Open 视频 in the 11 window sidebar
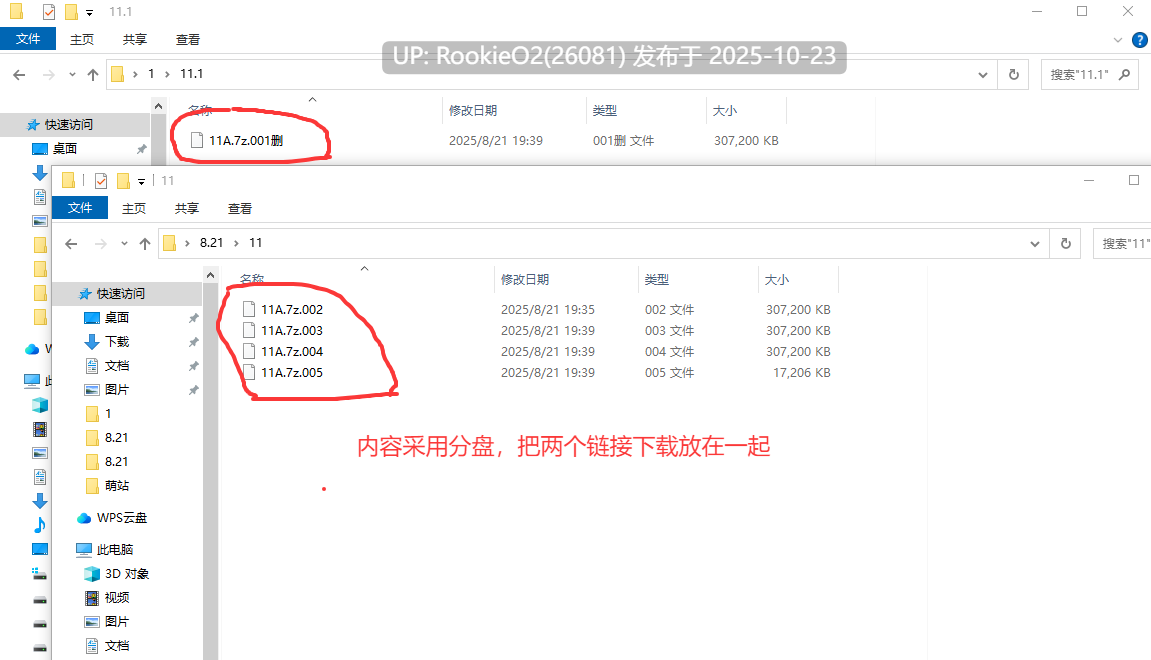The width and height of the screenshot is (1151, 660). click(117, 598)
